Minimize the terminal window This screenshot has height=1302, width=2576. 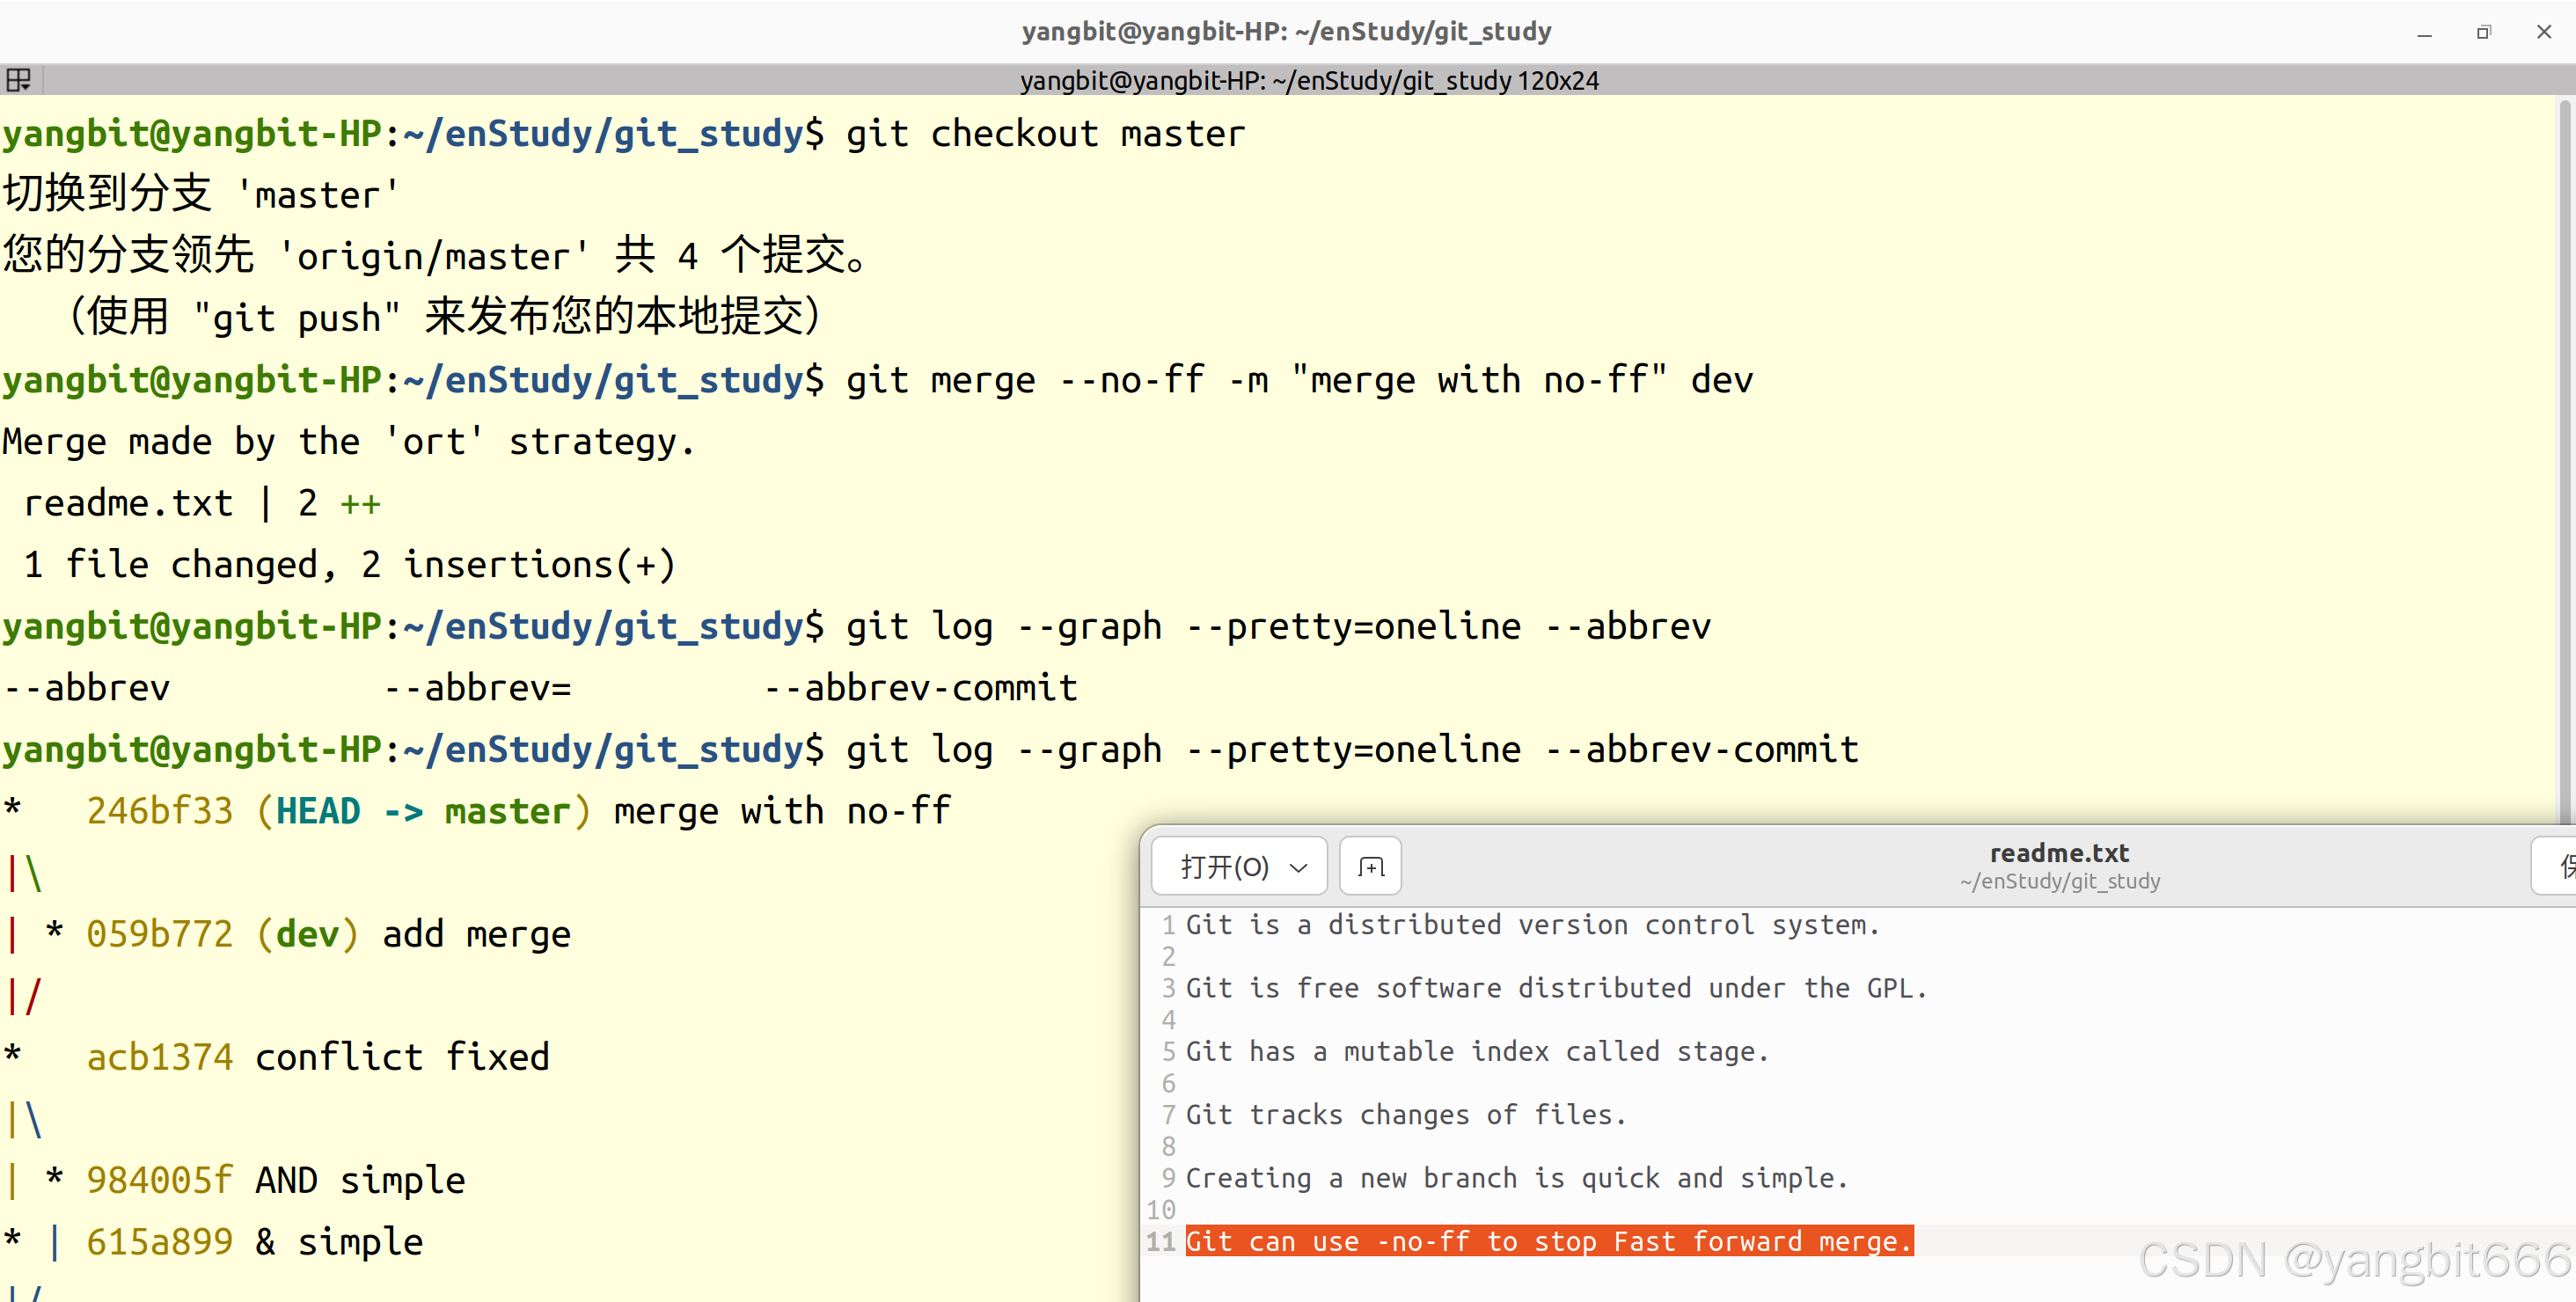[x=2424, y=33]
